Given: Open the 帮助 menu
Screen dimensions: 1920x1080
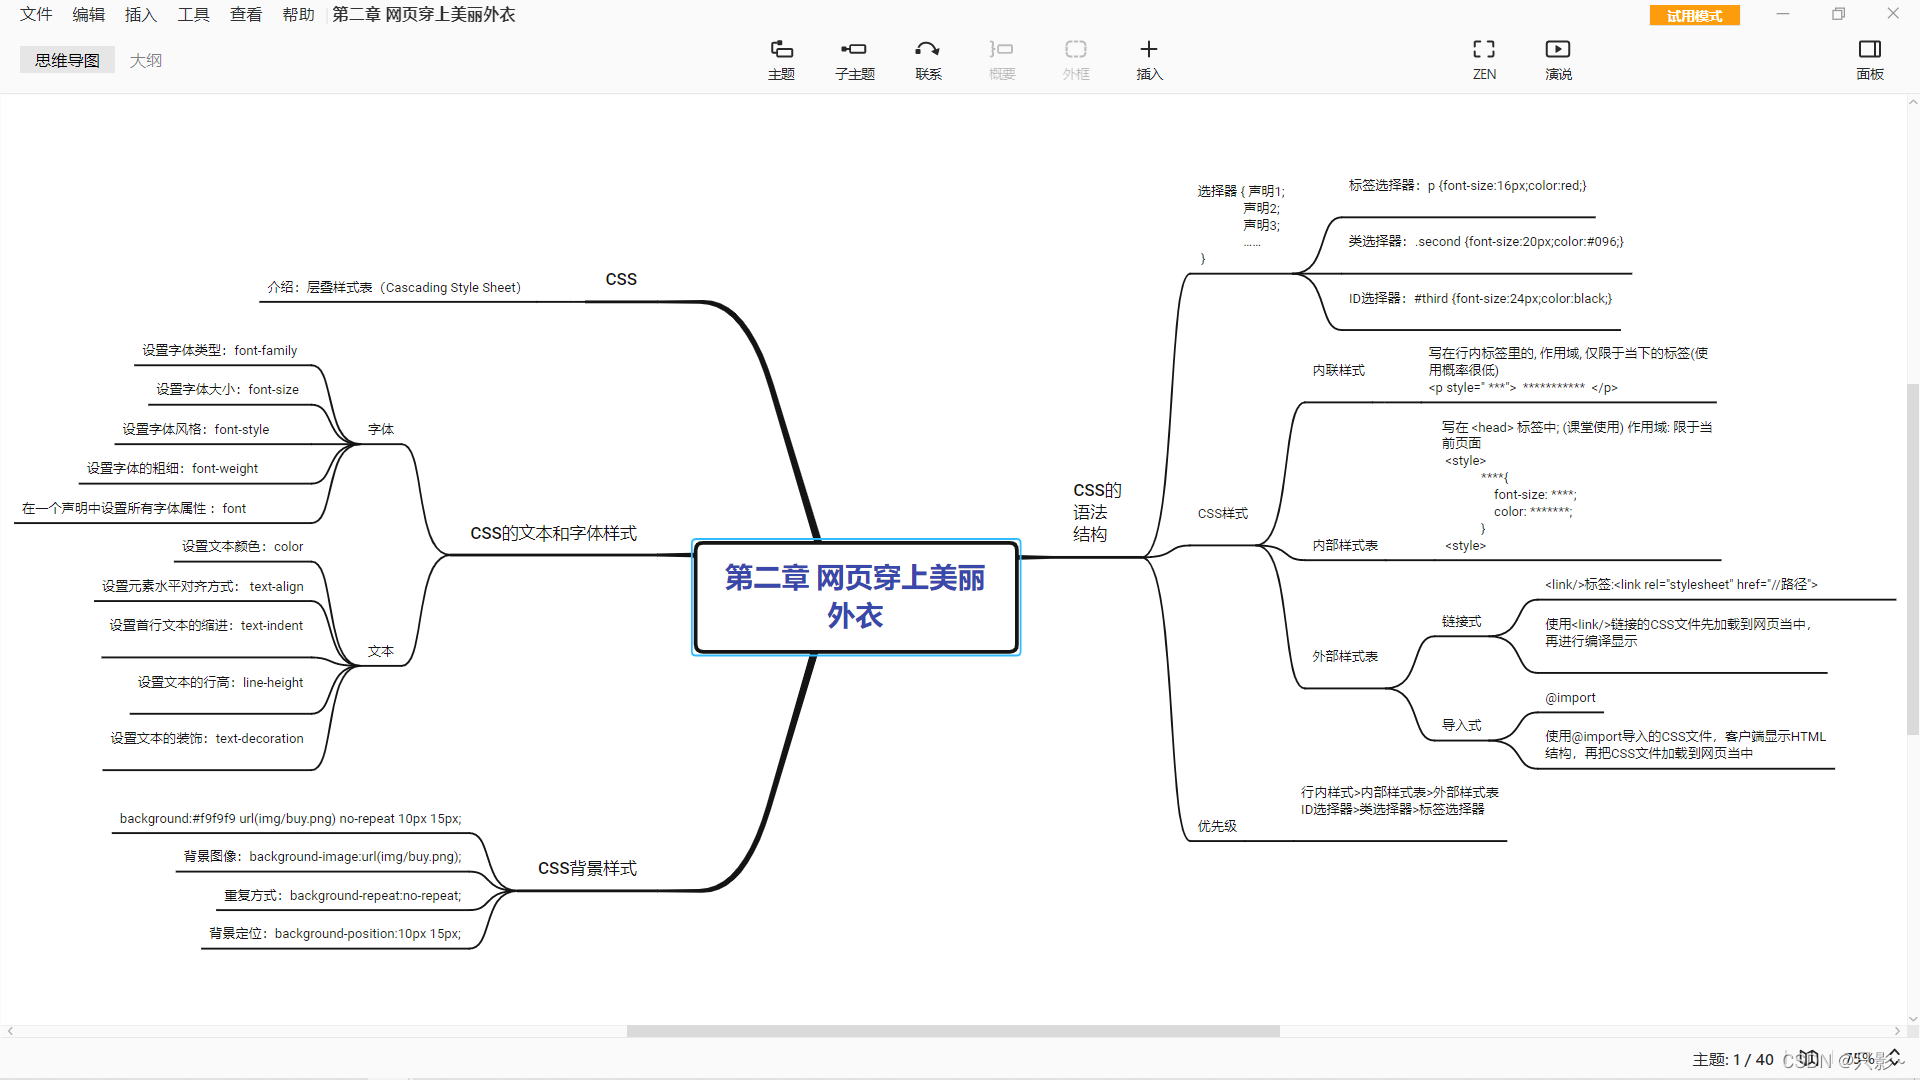Looking at the screenshot, I should pos(298,14).
